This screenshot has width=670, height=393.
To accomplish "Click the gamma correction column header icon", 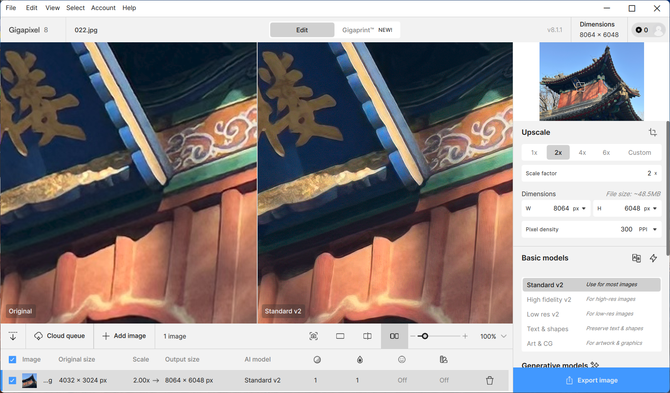I will point(444,360).
